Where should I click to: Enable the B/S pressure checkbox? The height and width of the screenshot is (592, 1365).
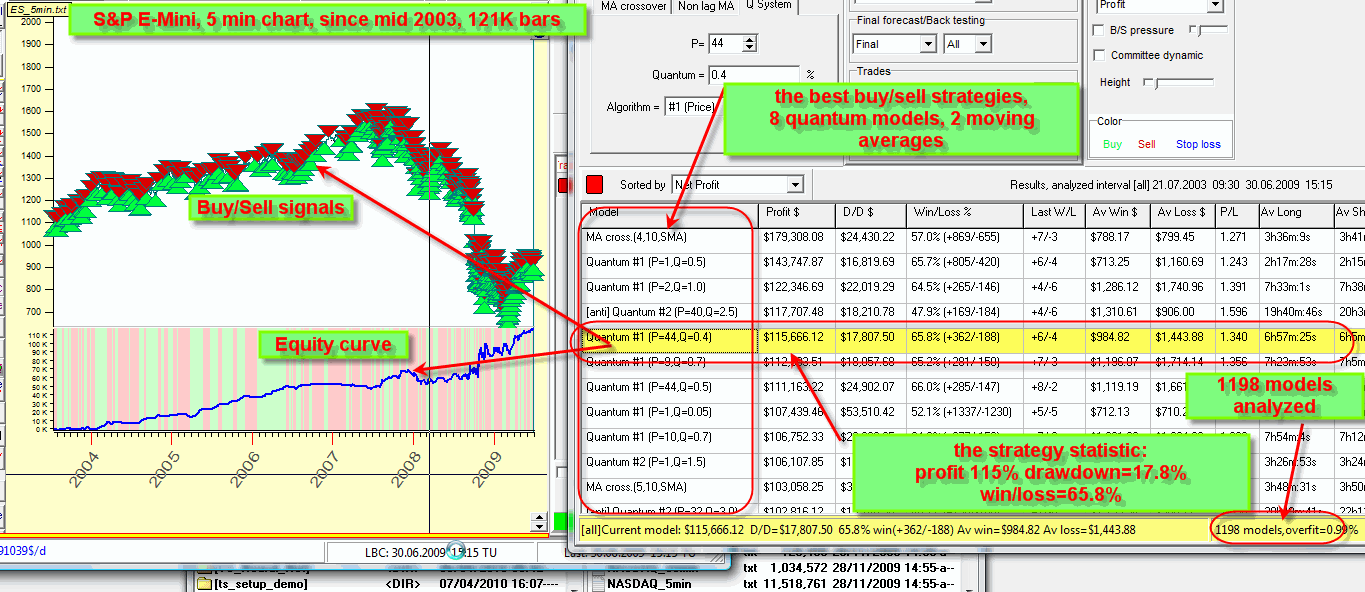pyautogui.click(x=1100, y=32)
